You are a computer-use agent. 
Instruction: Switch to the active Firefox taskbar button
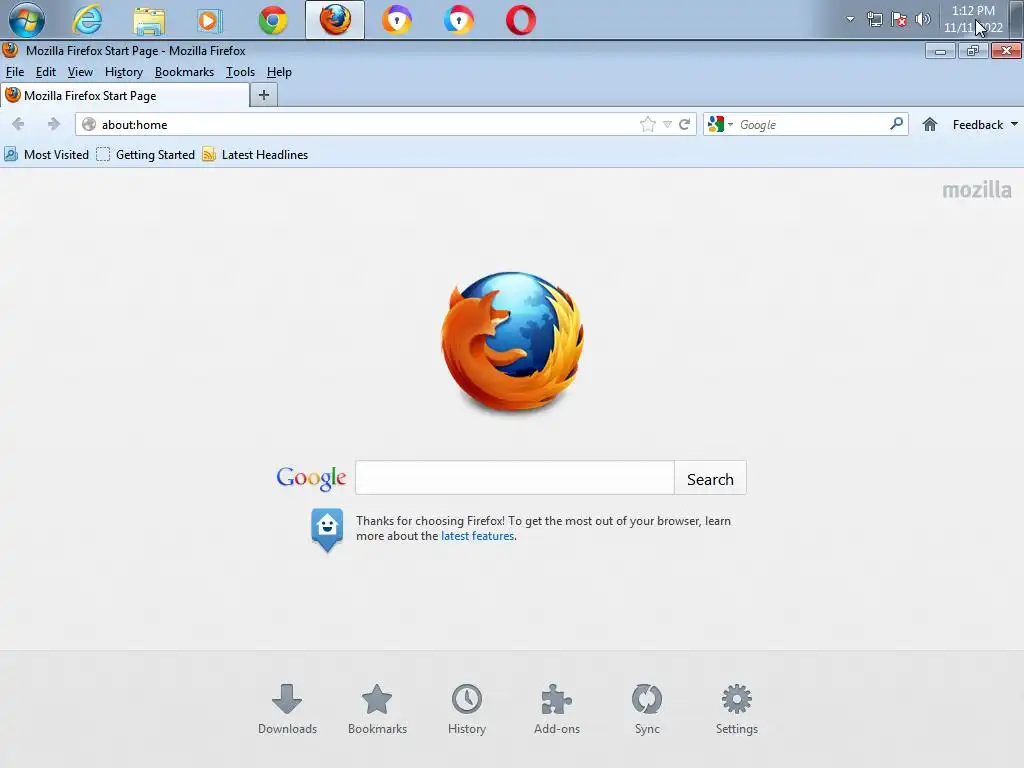point(335,20)
